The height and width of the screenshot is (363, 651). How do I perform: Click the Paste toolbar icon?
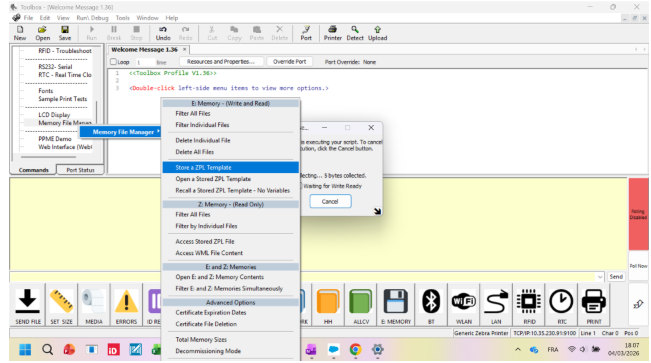(257, 33)
